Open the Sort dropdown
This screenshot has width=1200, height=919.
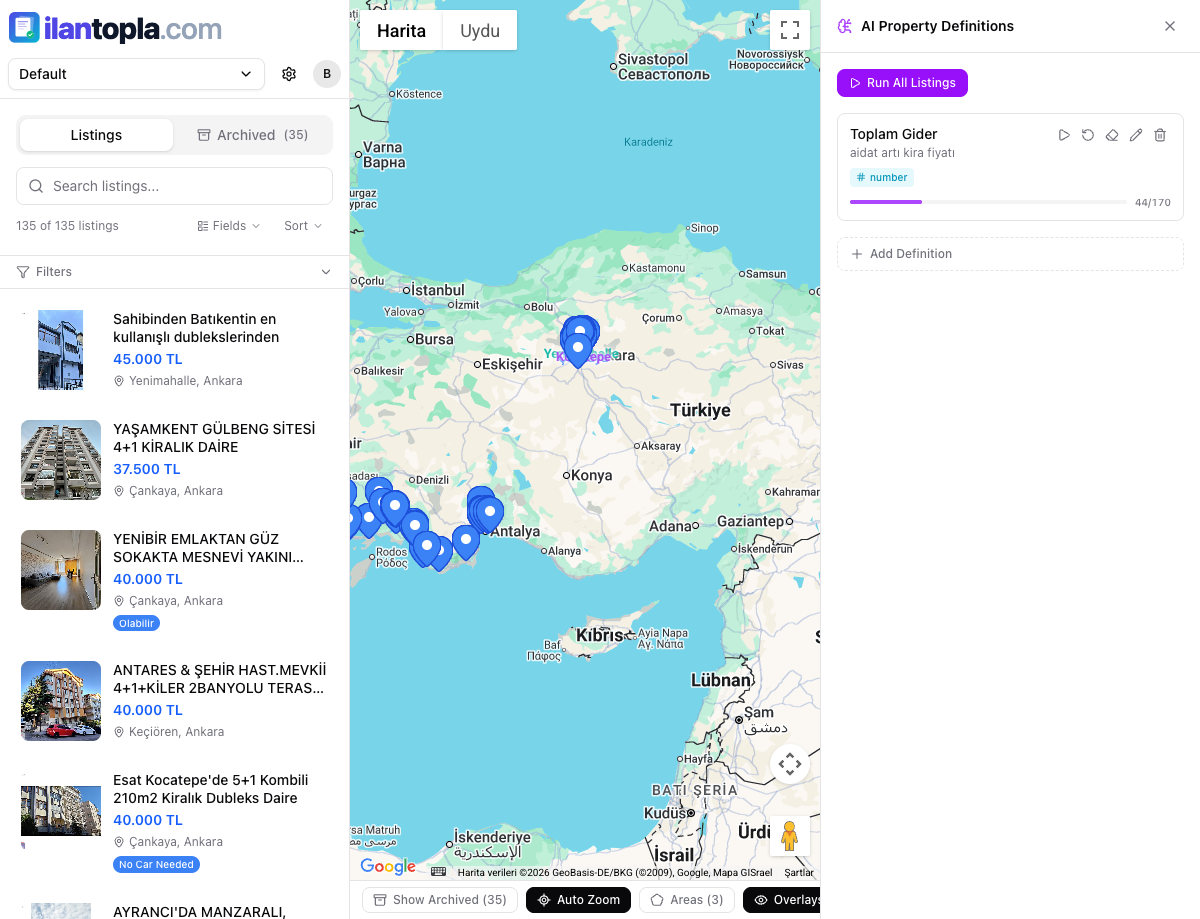pos(303,226)
